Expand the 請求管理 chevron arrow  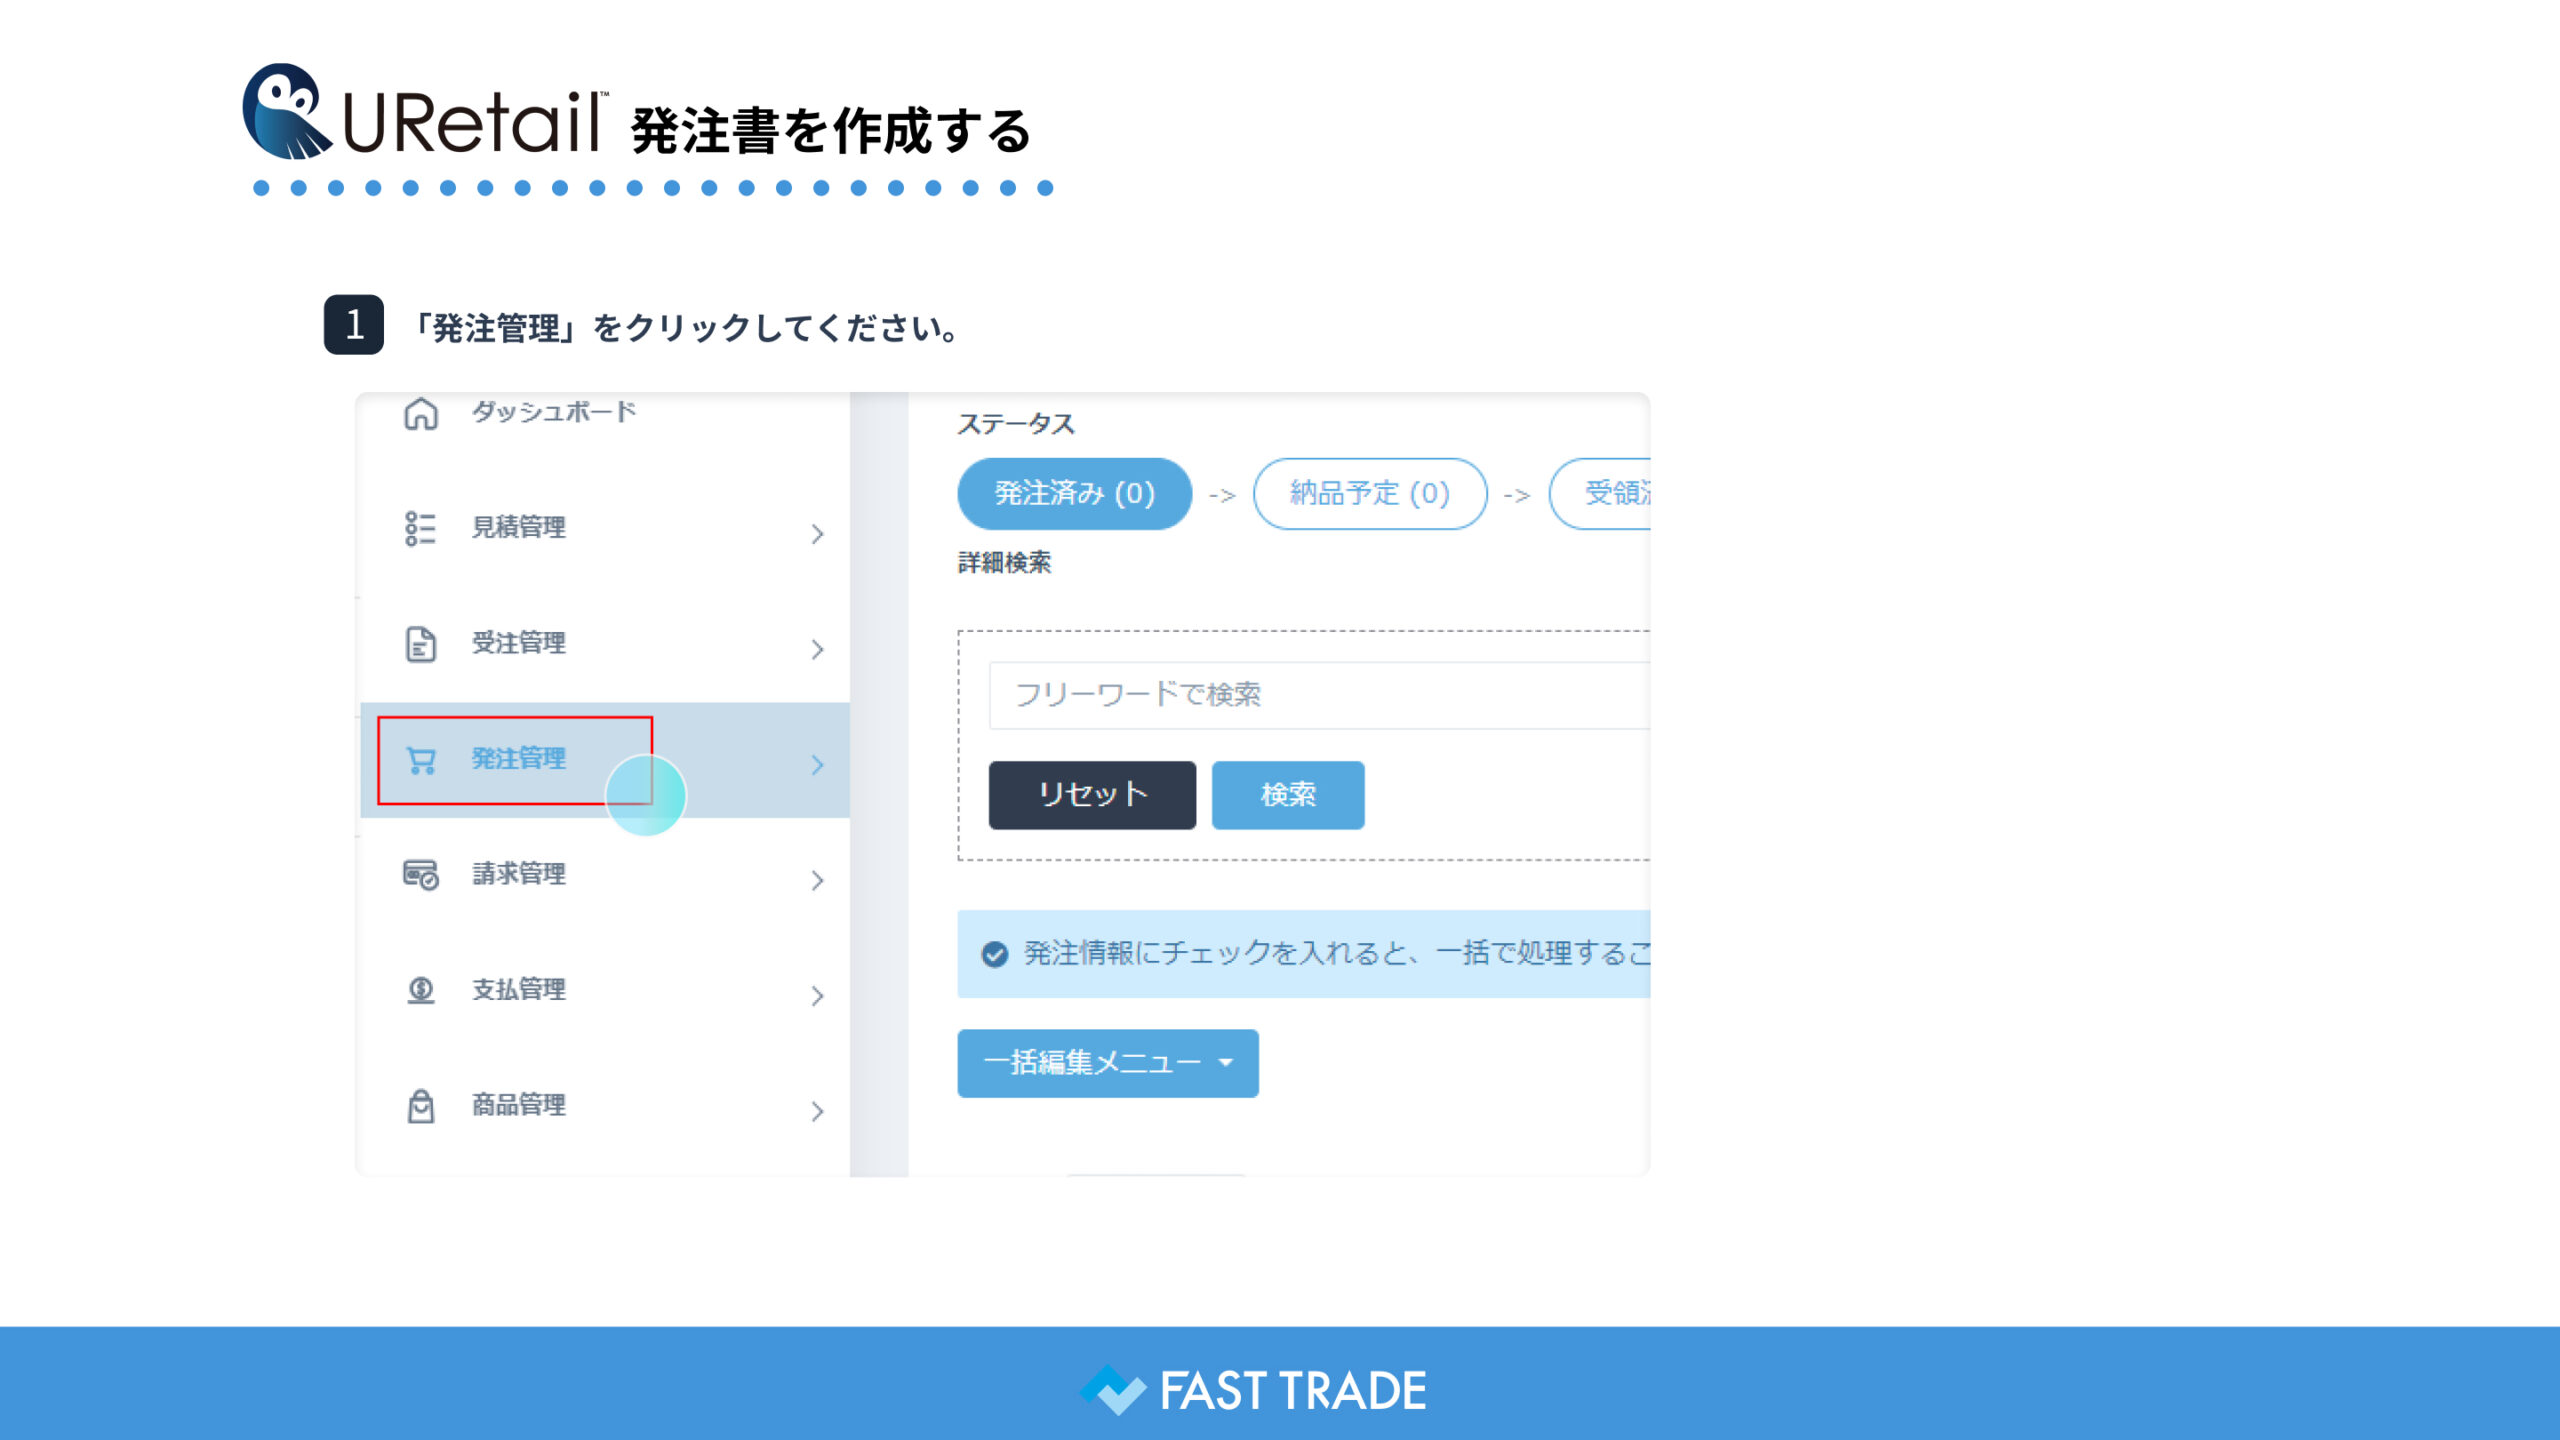(817, 881)
